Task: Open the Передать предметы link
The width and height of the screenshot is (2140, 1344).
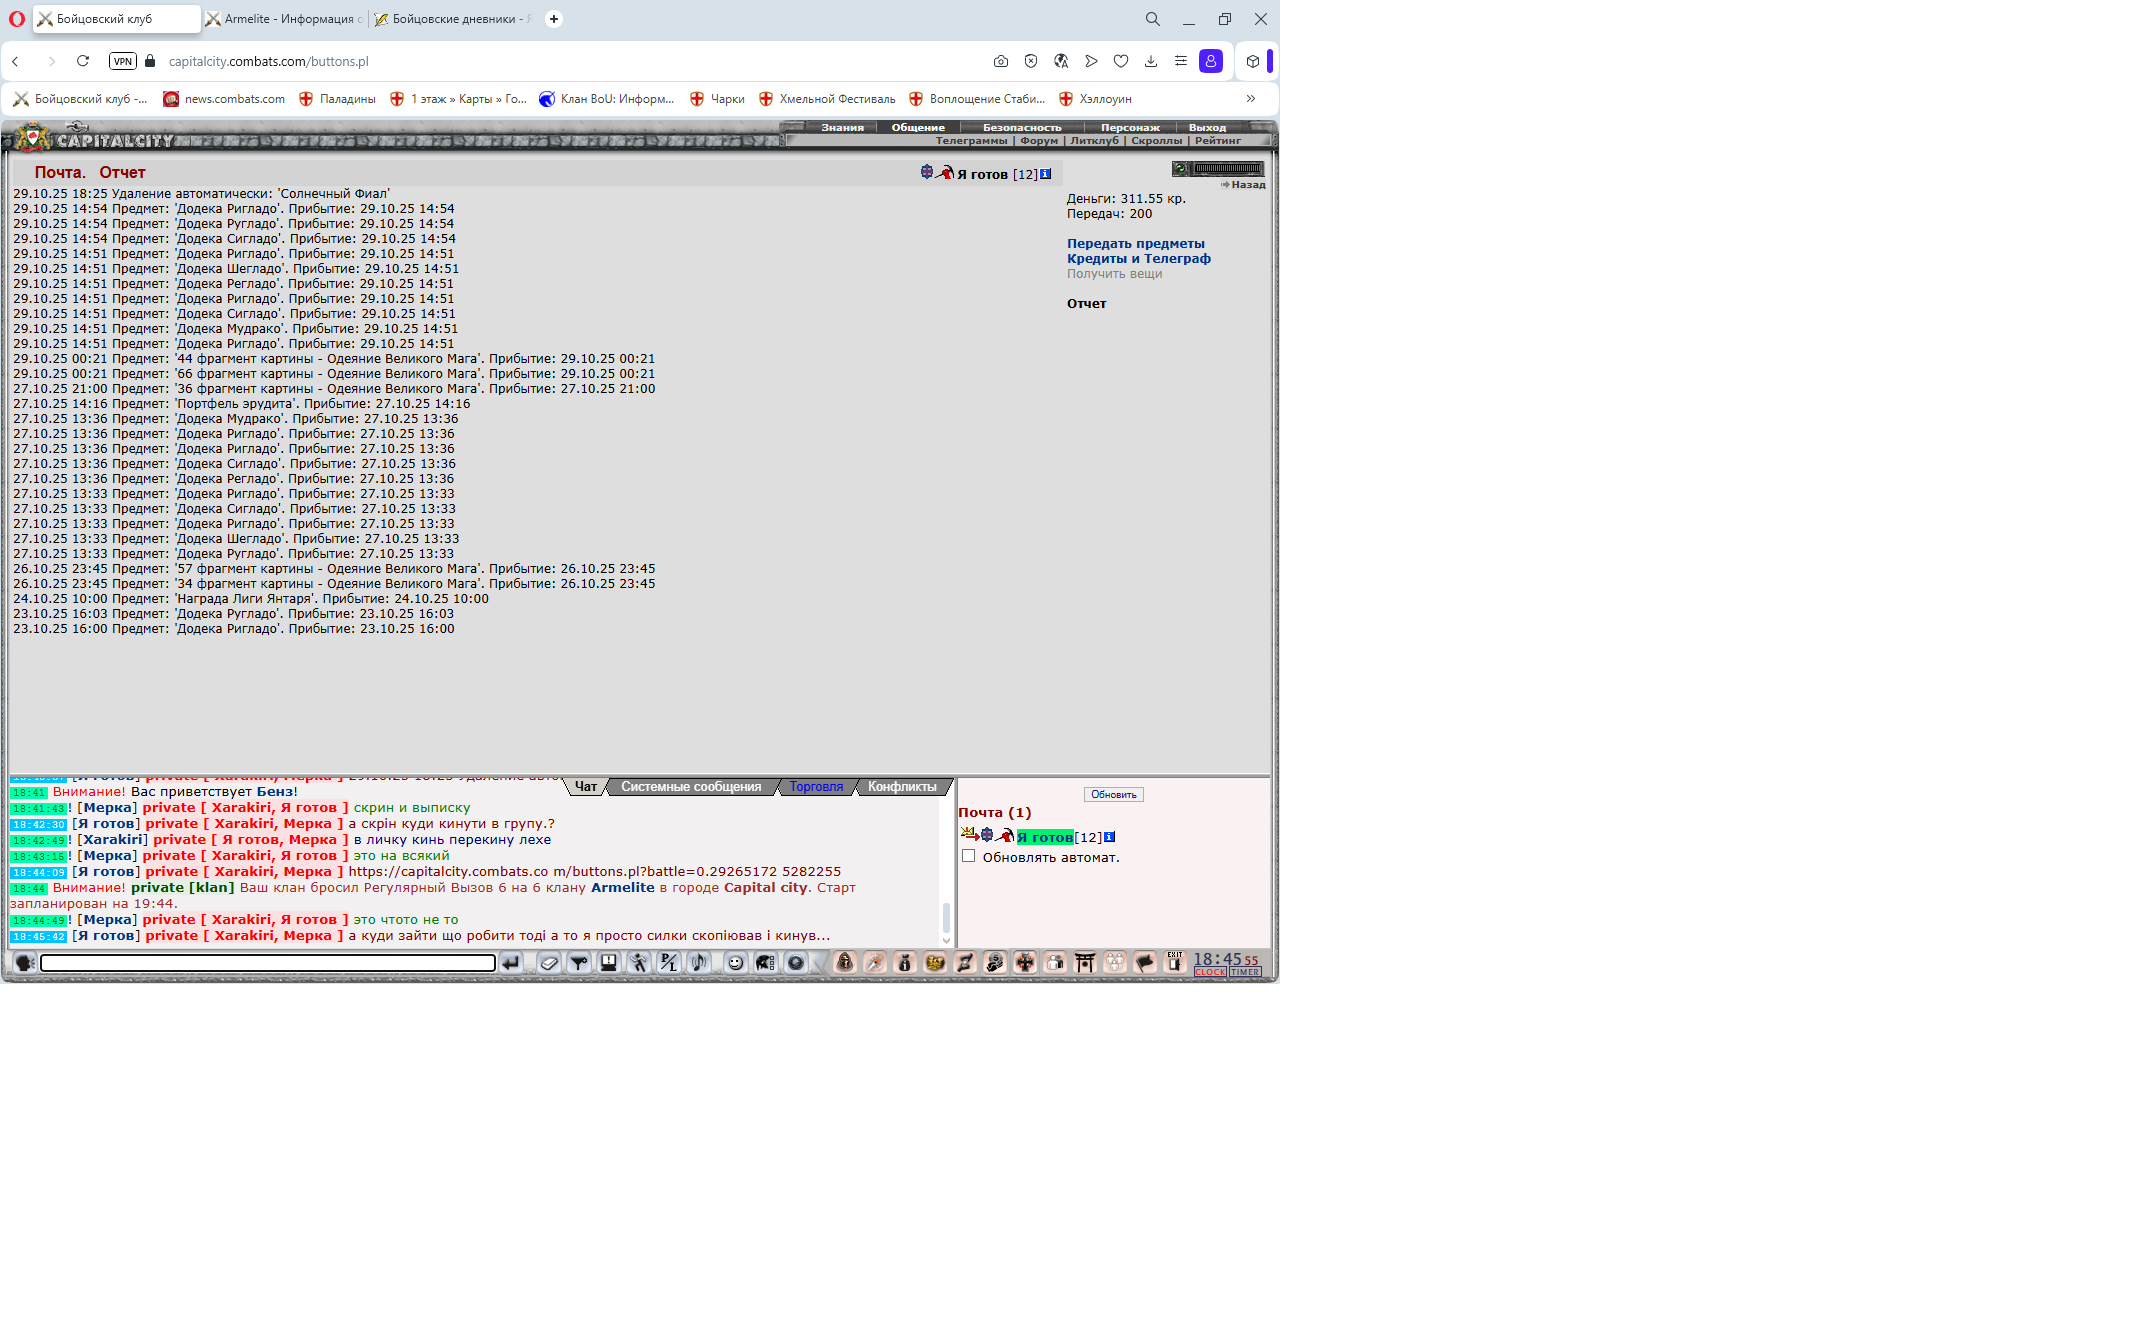Action: (x=1135, y=243)
